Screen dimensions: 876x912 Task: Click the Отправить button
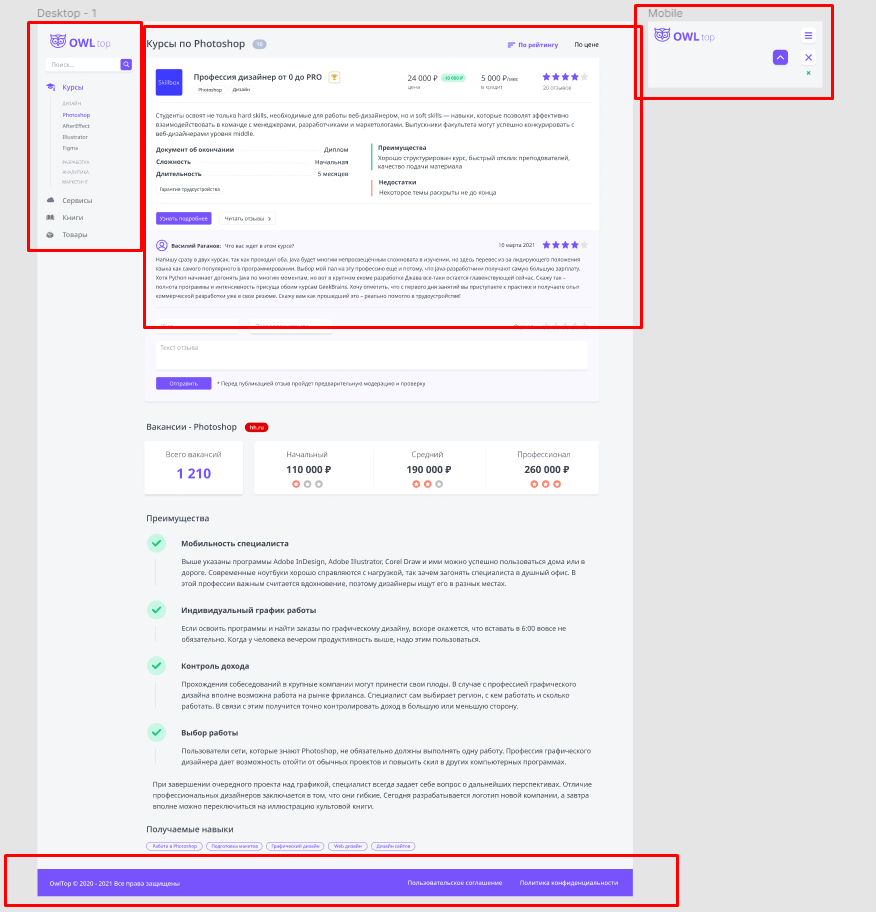coord(184,384)
